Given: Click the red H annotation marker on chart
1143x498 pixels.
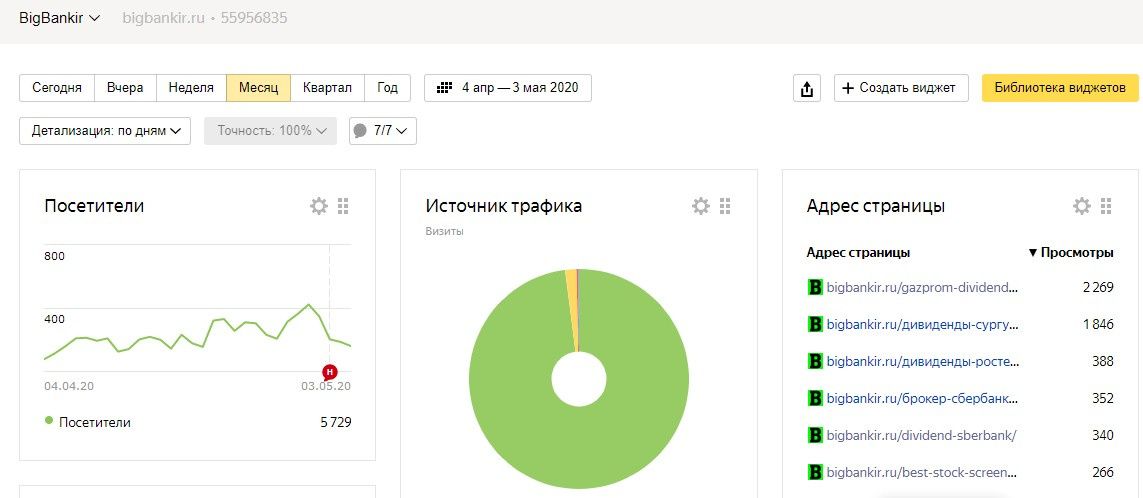Looking at the screenshot, I should (x=329, y=371).
